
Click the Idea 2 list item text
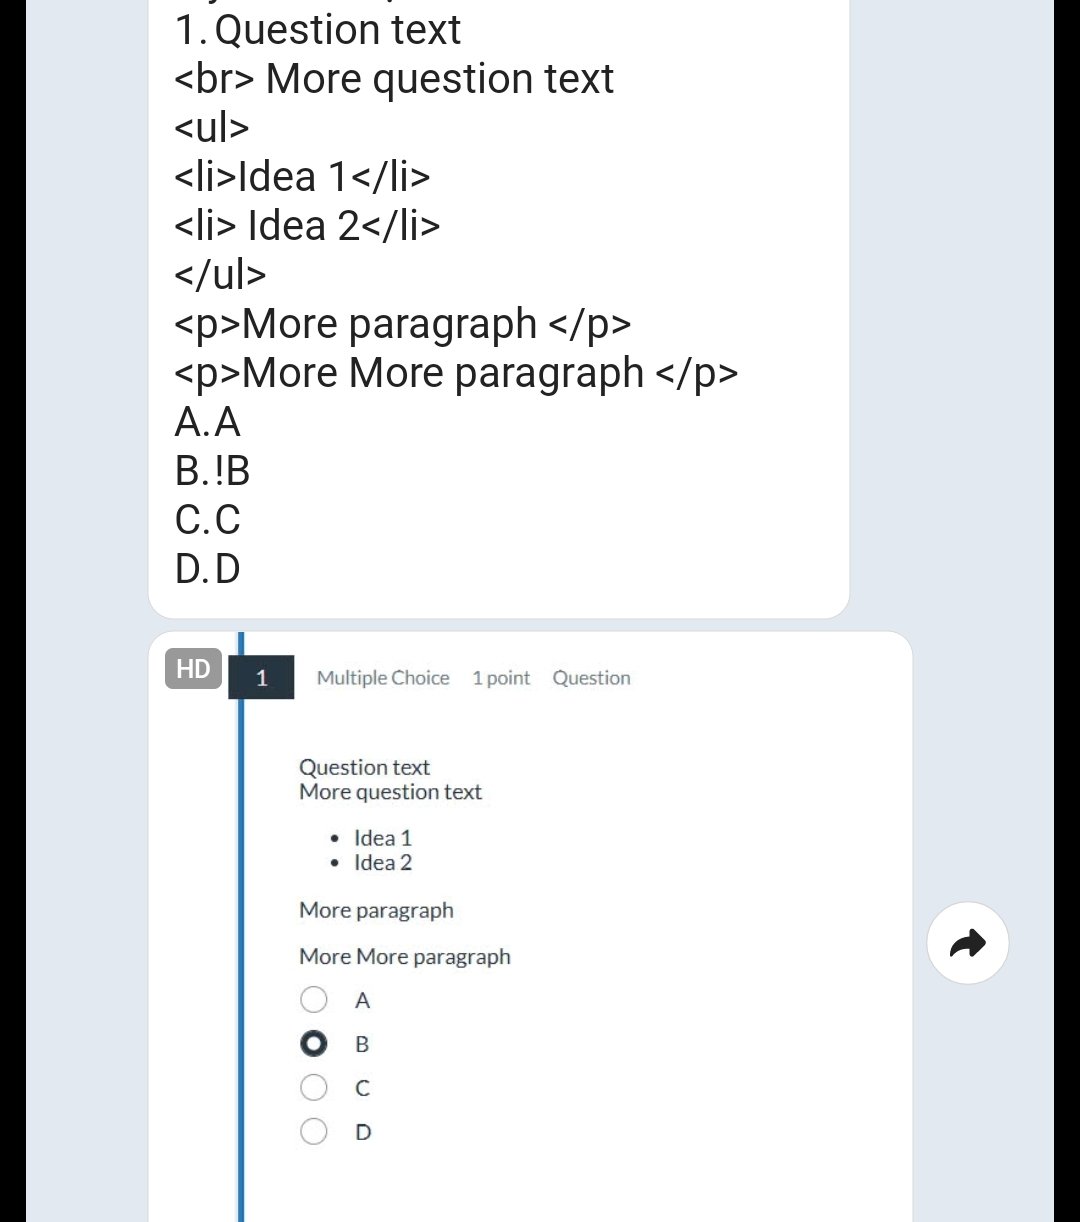pos(382,862)
